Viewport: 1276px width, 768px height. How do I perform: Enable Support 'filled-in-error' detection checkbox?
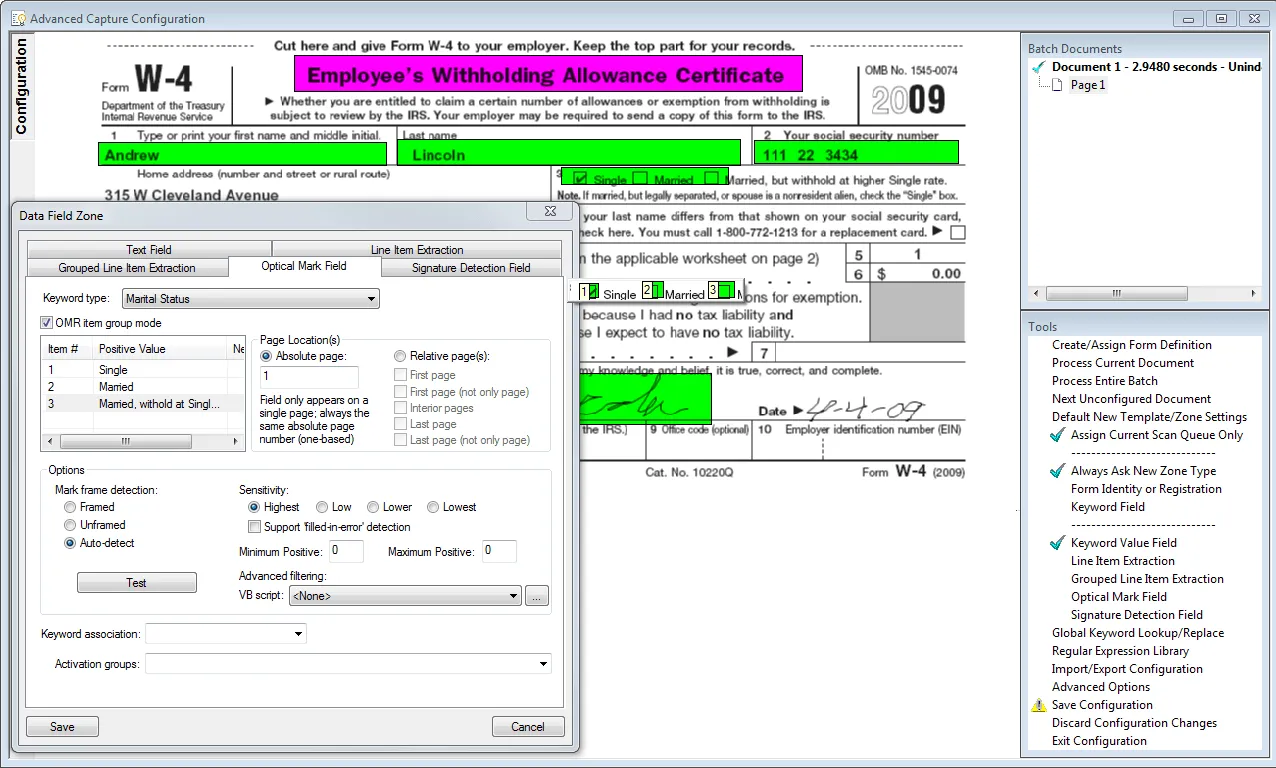[255, 527]
